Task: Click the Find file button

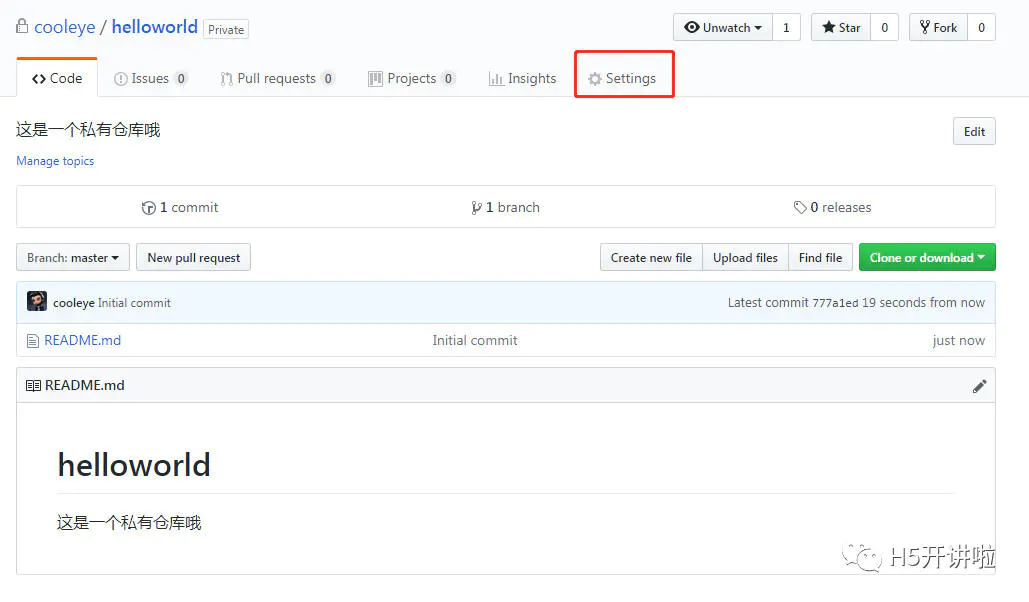Action: pyautogui.click(x=820, y=257)
